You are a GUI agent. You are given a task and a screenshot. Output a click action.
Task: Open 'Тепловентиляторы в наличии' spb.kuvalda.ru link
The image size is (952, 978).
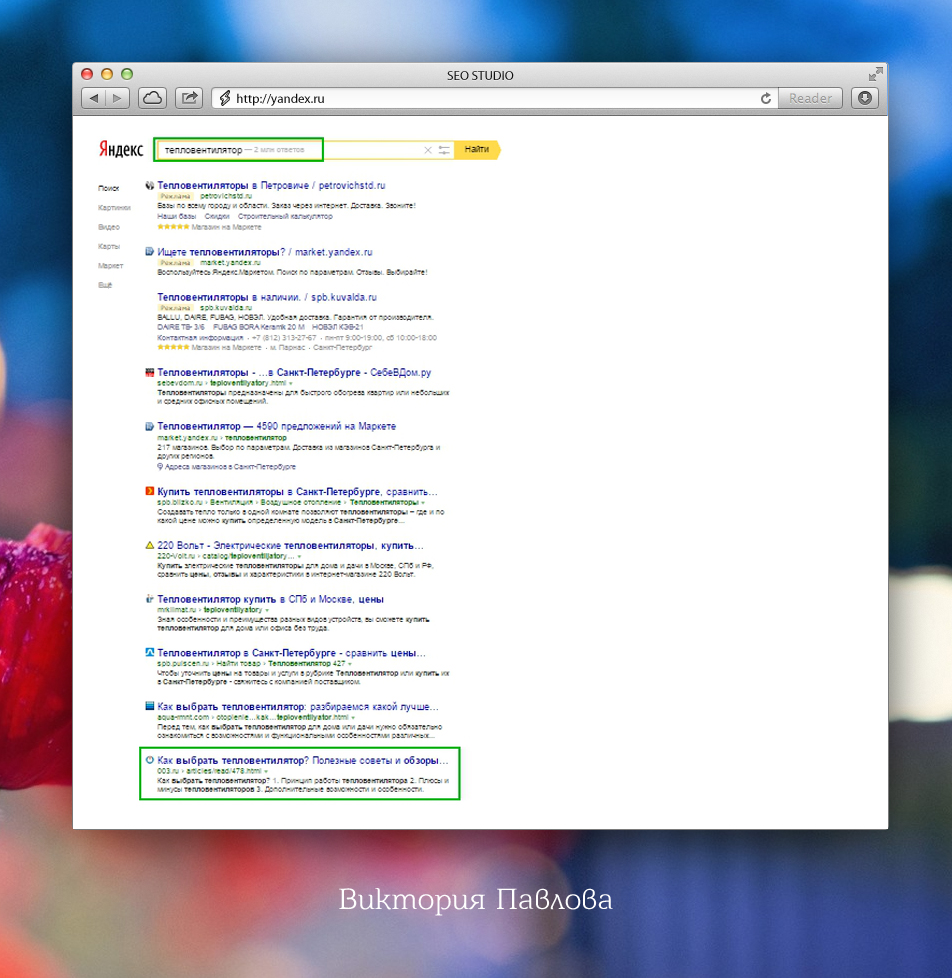click(267, 297)
